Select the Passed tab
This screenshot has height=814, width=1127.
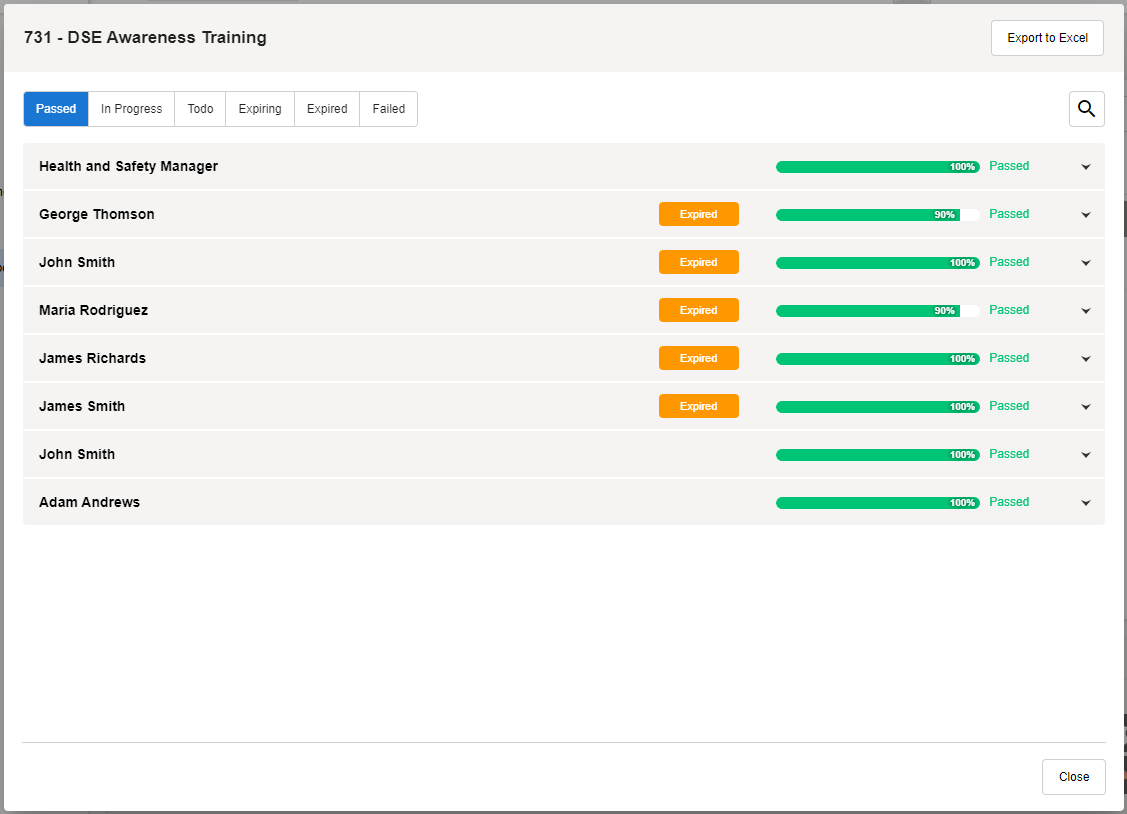pos(56,109)
